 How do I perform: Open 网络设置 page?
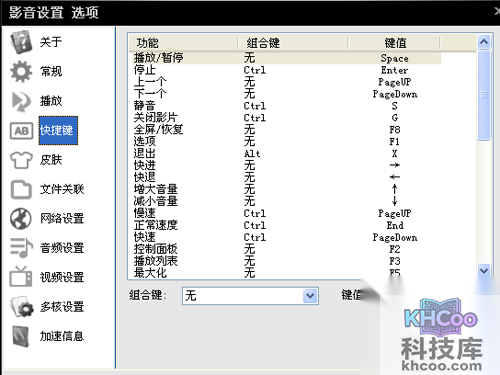click(62, 219)
